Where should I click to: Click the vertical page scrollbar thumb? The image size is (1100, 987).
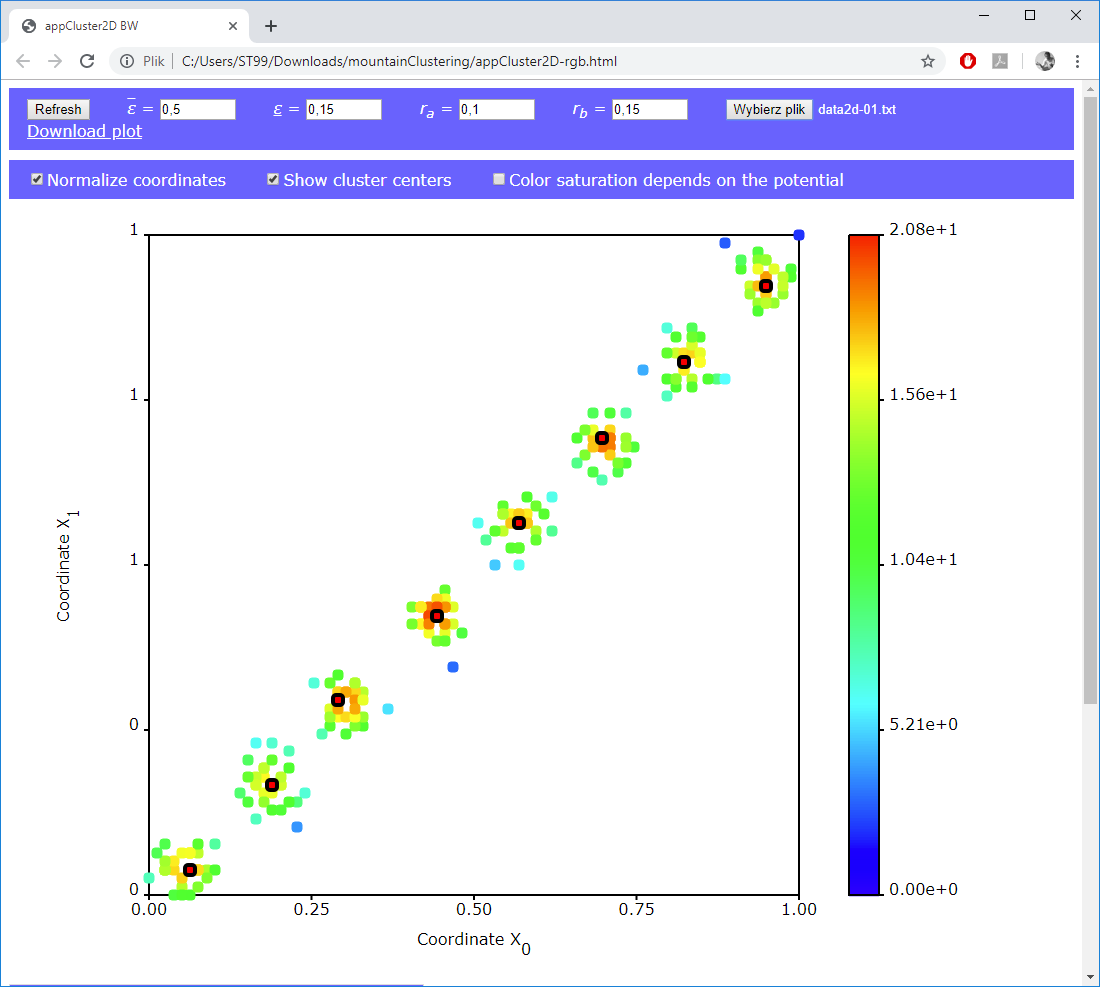click(1090, 400)
